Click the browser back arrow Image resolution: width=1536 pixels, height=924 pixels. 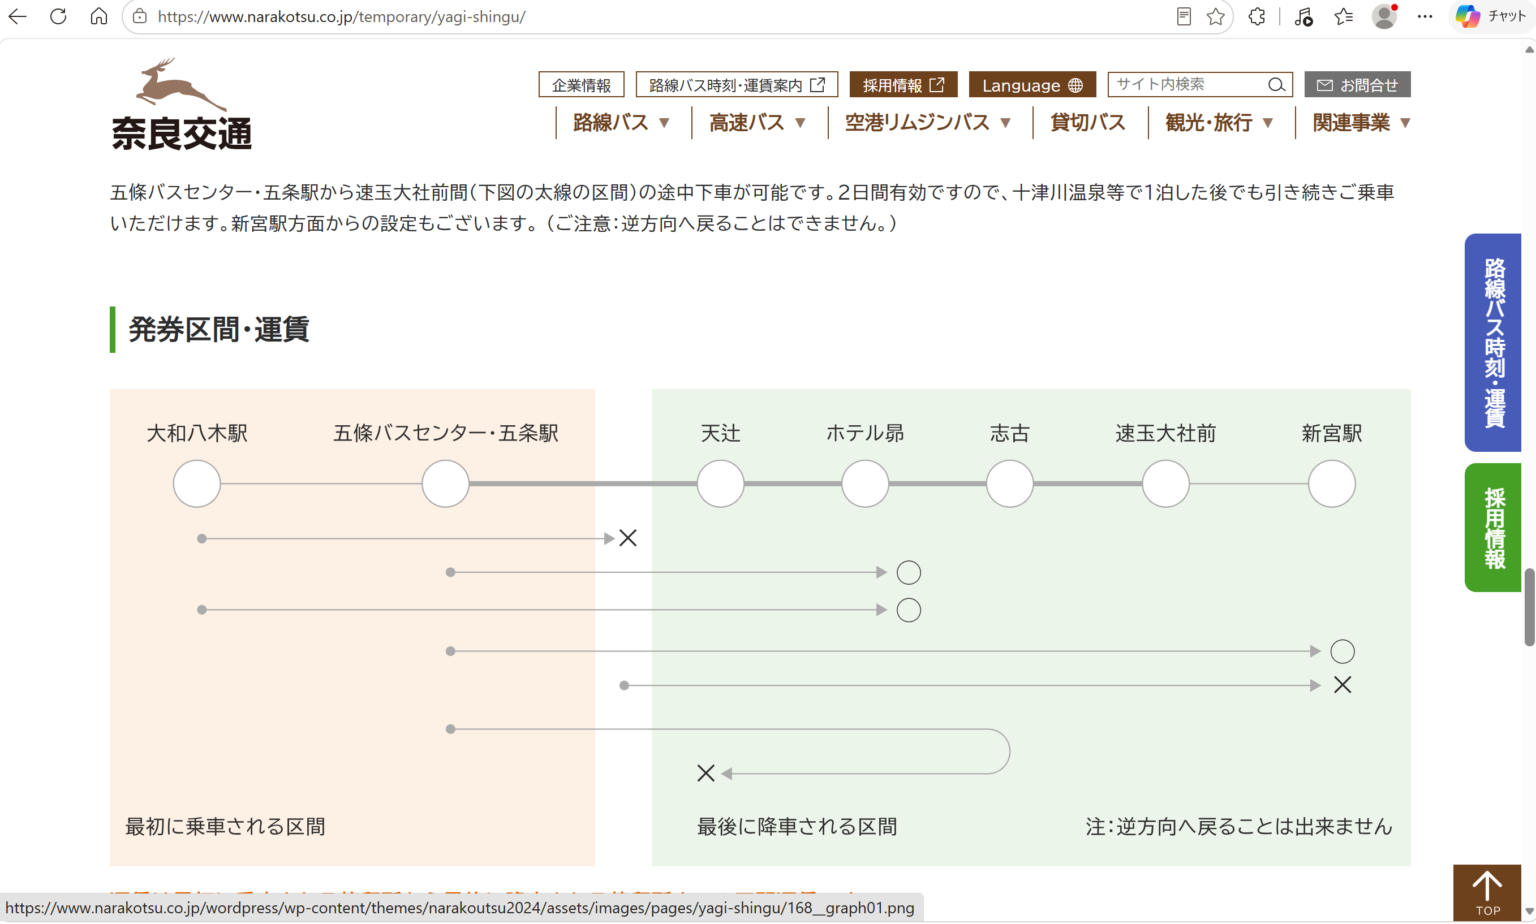point(18,16)
